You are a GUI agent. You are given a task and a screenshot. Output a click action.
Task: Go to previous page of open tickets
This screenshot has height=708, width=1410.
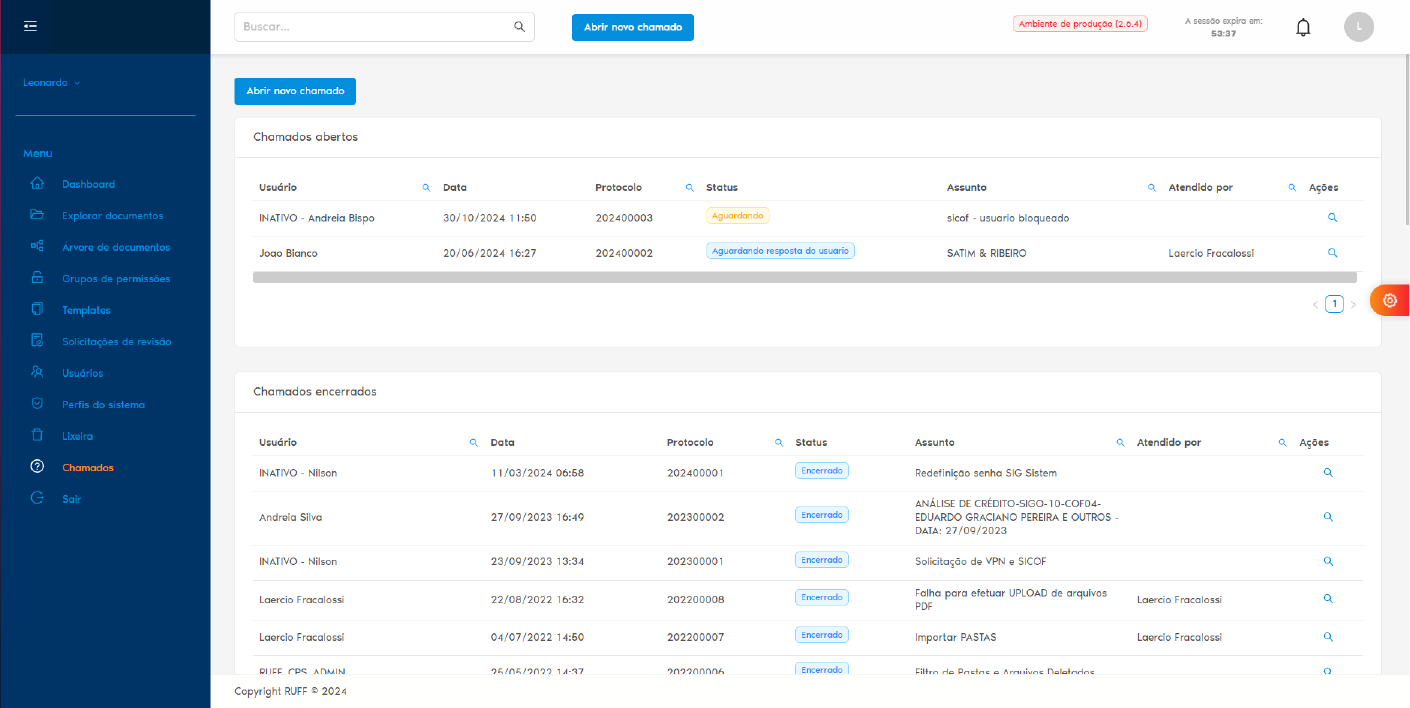coord(1315,305)
